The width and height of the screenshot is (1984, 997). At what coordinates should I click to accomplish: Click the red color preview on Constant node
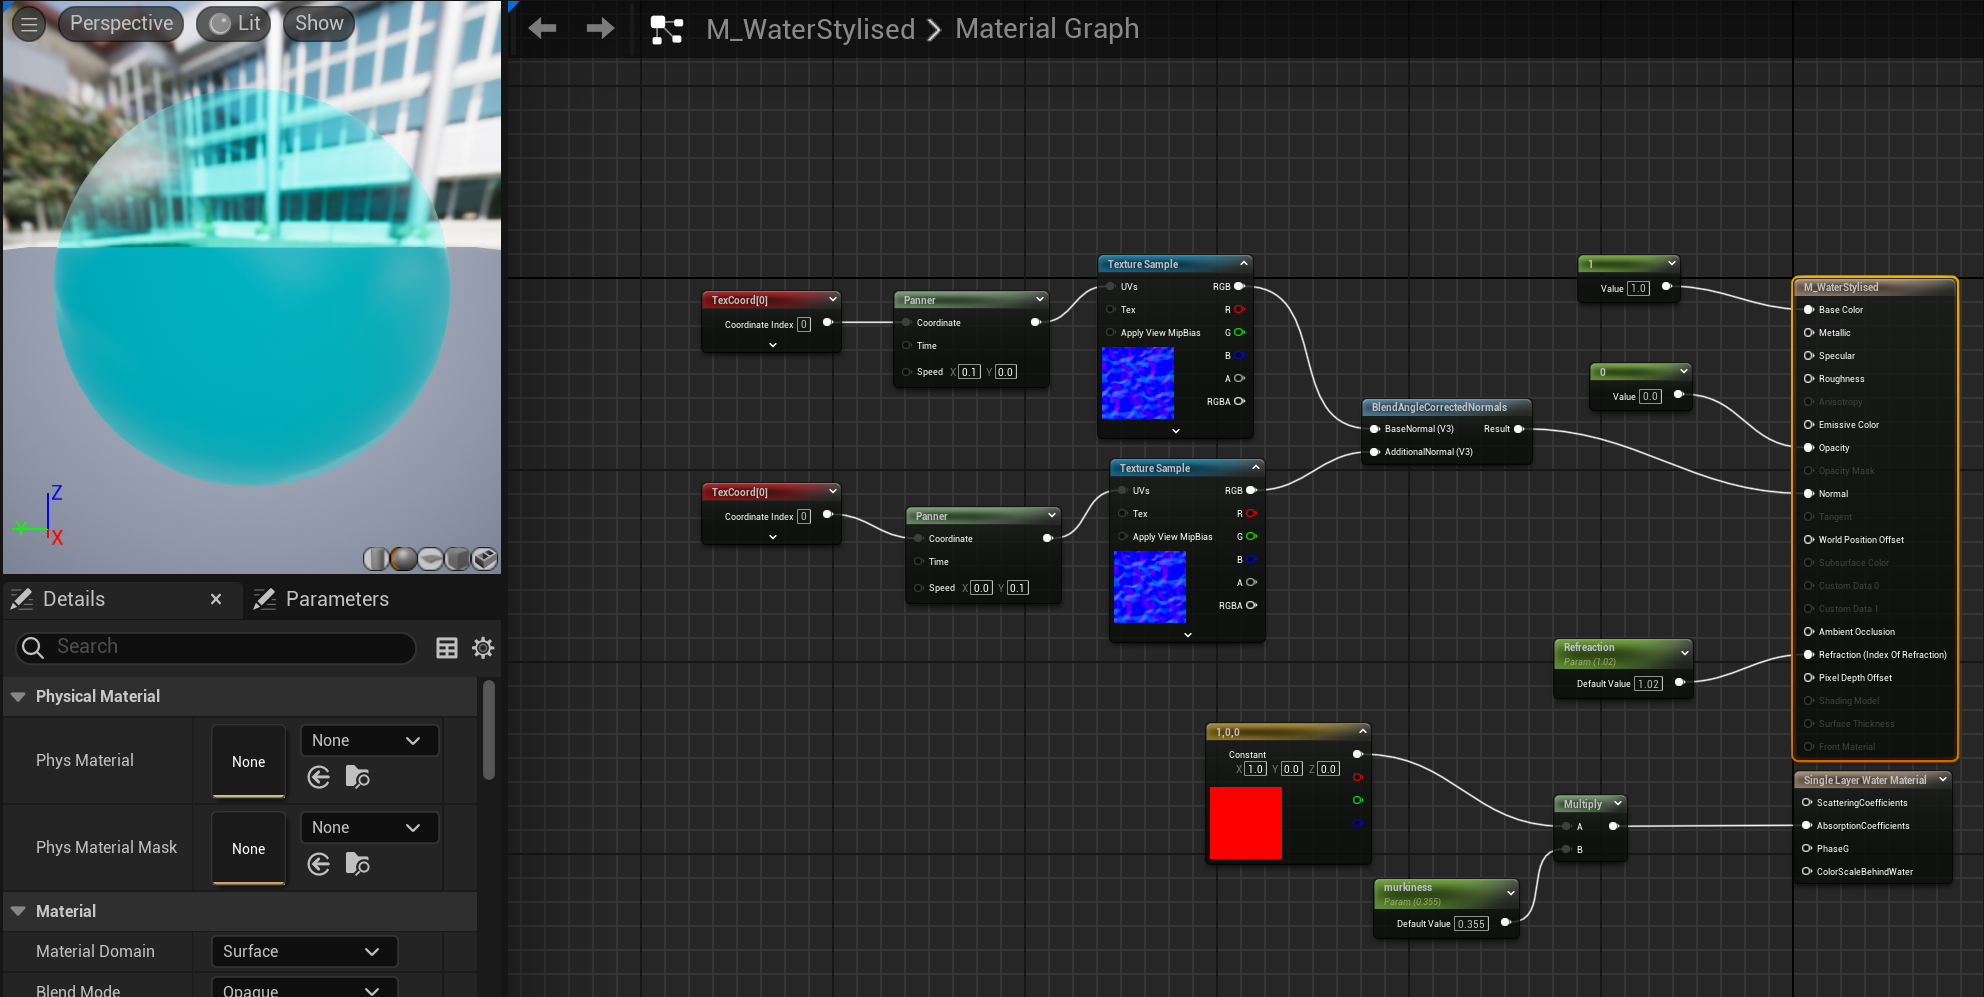point(1245,823)
